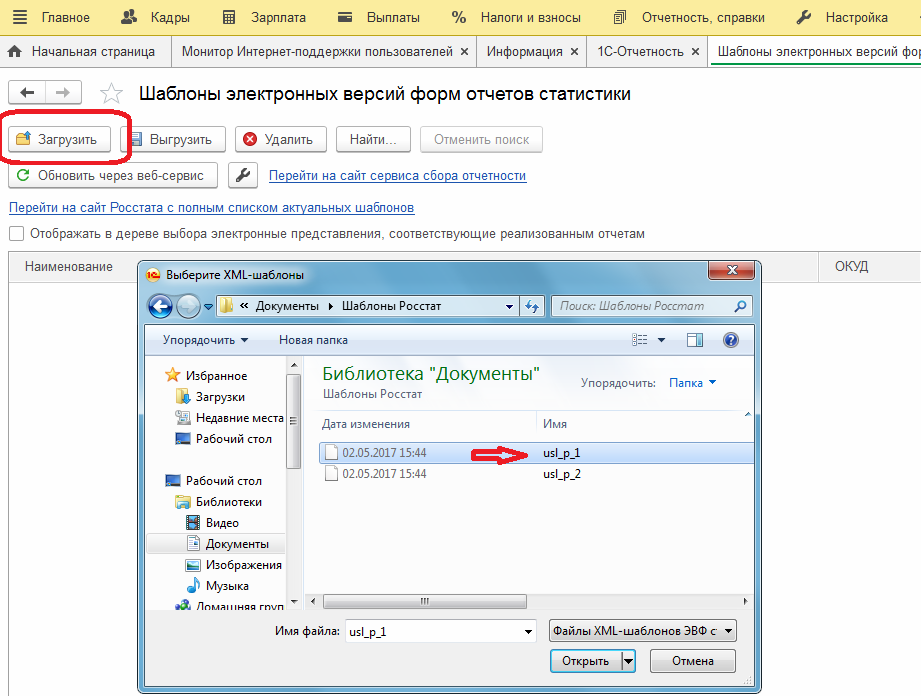This screenshot has height=696, width=921.
Task: Select Видео library in the tree
Action: point(212,523)
